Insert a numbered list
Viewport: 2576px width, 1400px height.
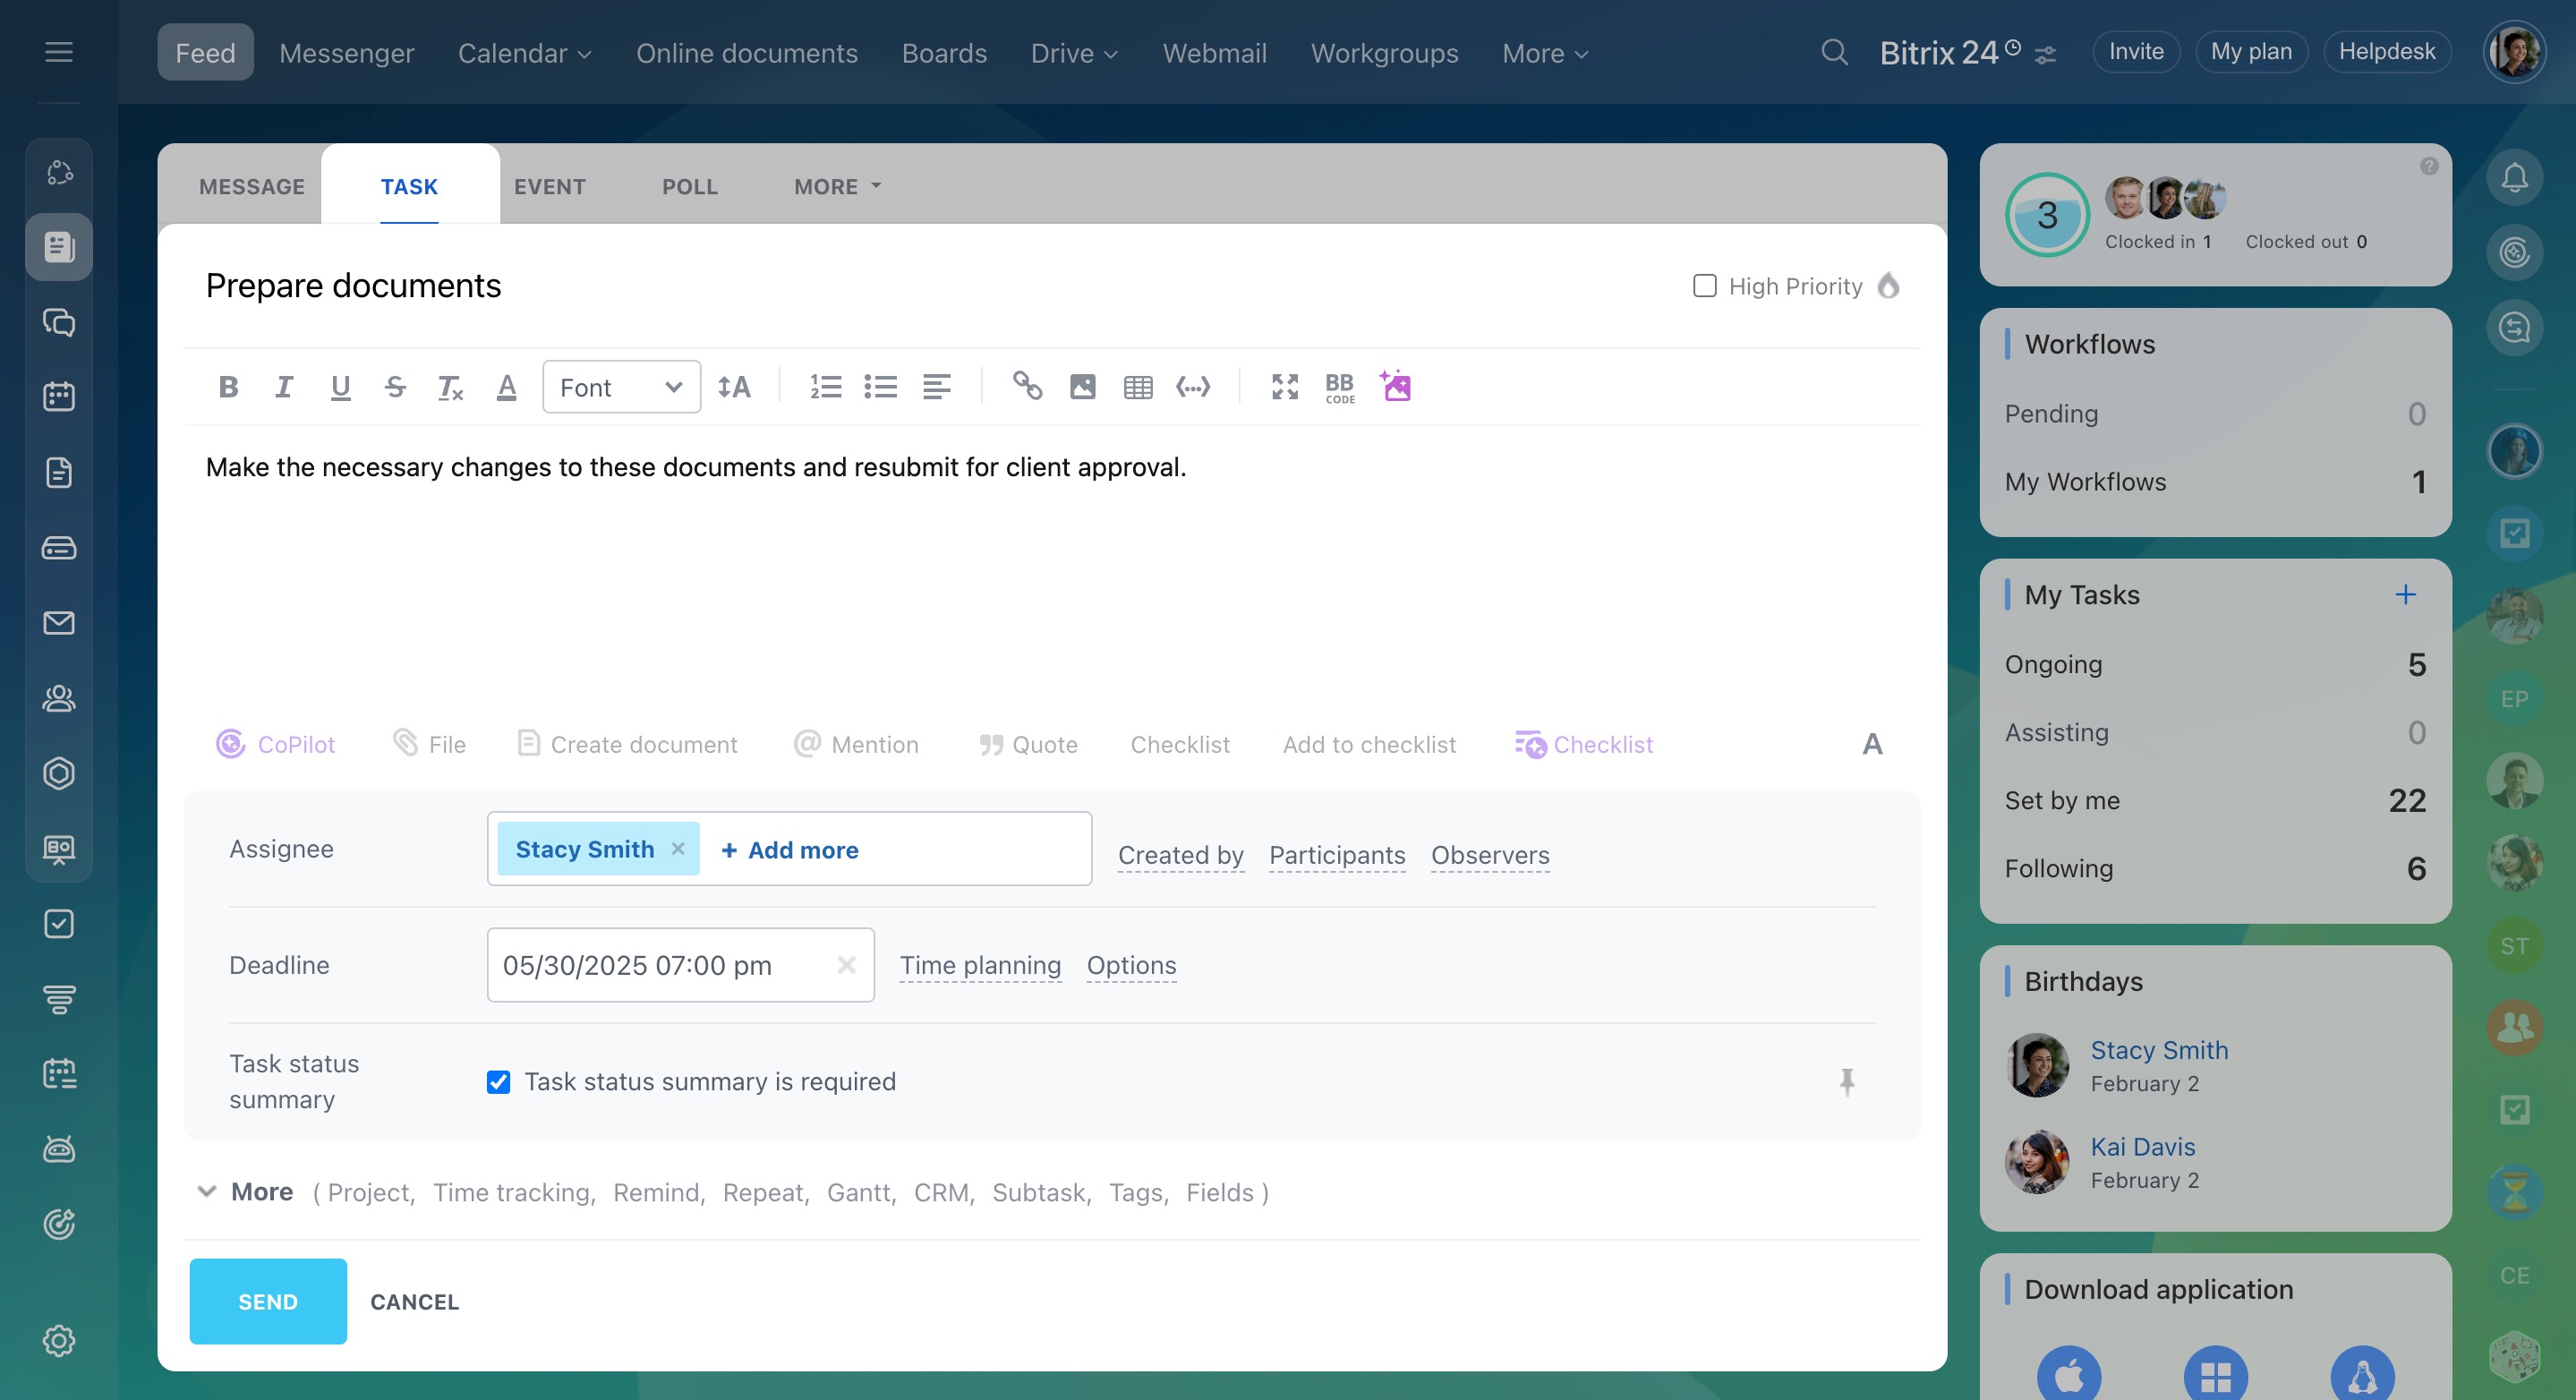tap(825, 387)
